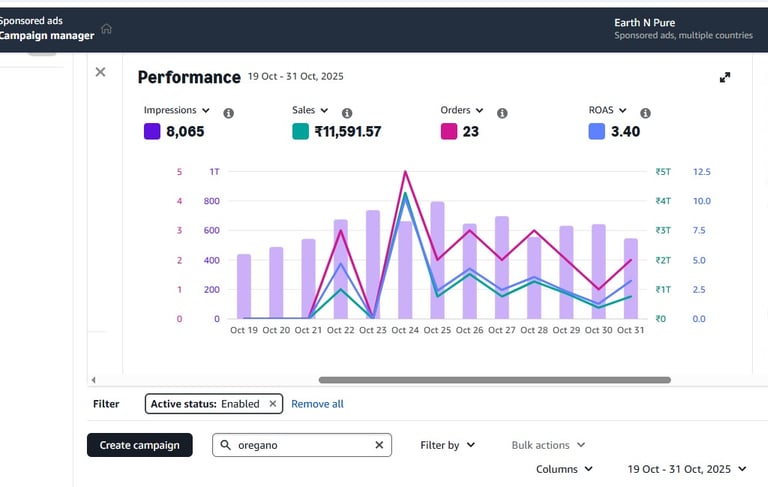Show info tooltip for Orders metric
Image resolution: width=768 pixels, height=487 pixels.
[x=502, y=113]
